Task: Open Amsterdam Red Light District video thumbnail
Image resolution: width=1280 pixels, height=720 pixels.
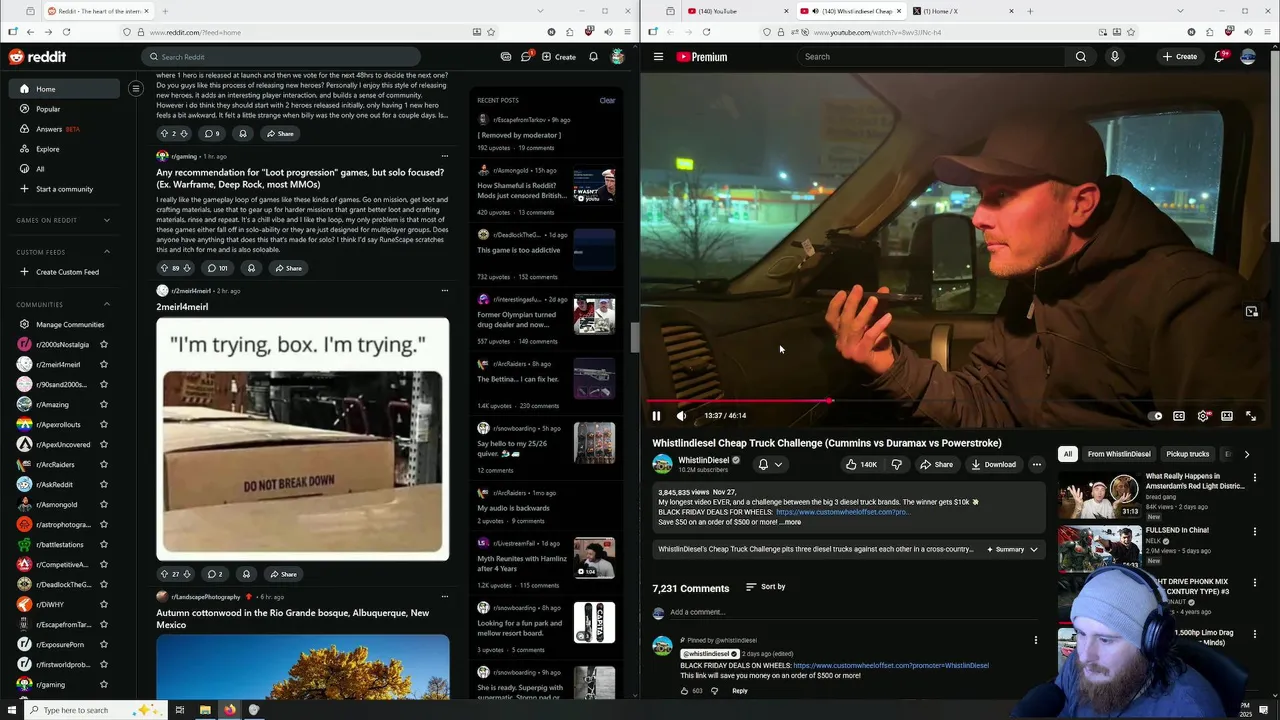Action: pyautogui.click(x=1100, y=496)
